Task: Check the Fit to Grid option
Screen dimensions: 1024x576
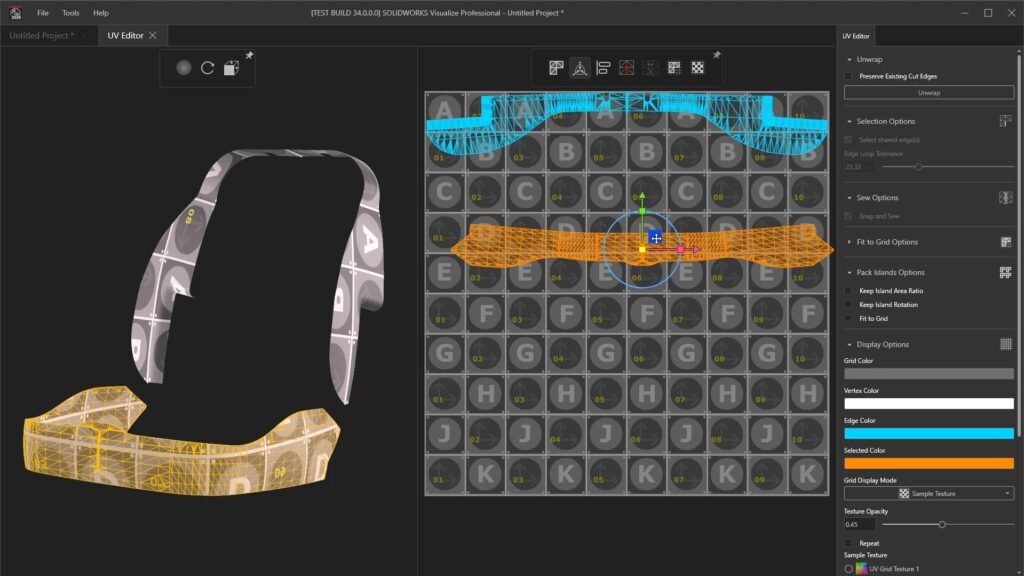Action: [848, 319]
